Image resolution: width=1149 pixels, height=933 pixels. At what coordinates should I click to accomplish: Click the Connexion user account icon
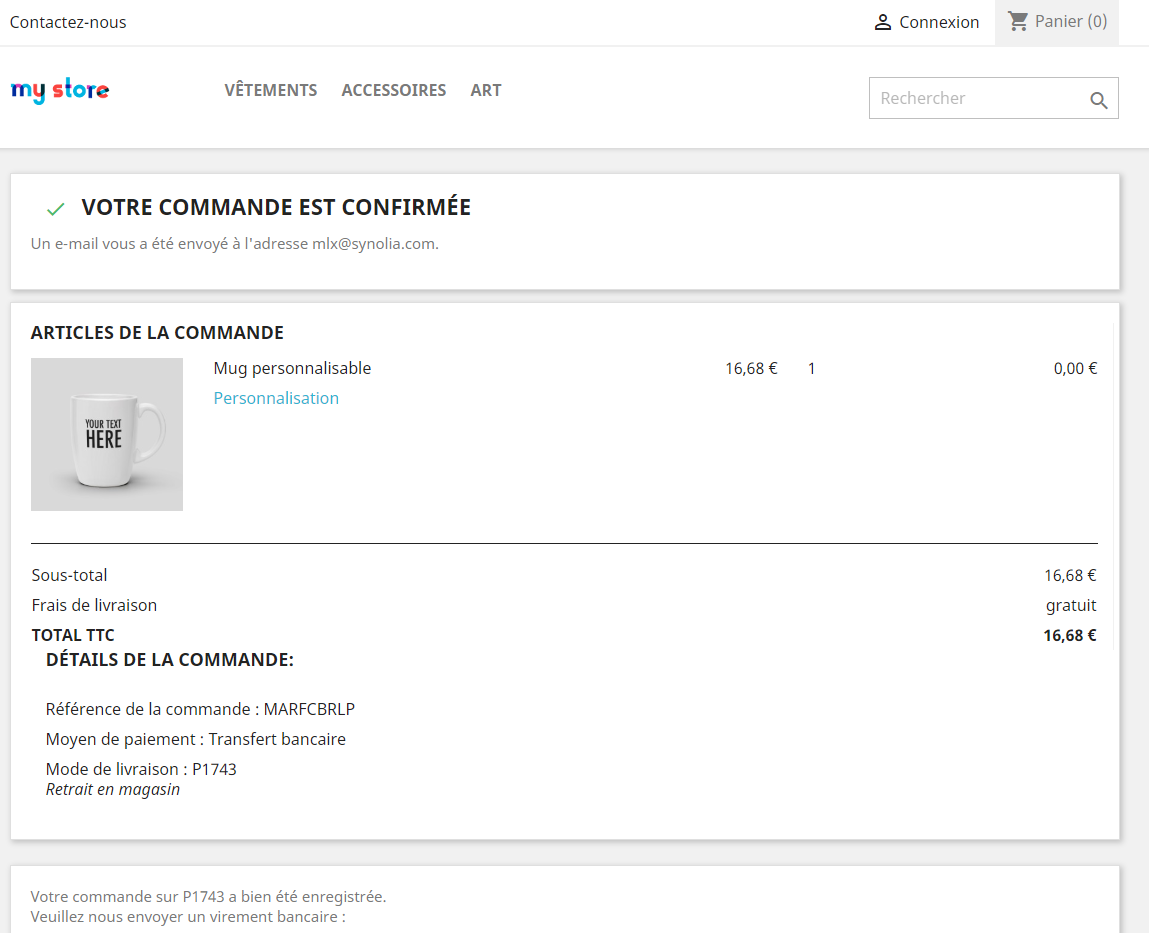click(x=881, y=21)
